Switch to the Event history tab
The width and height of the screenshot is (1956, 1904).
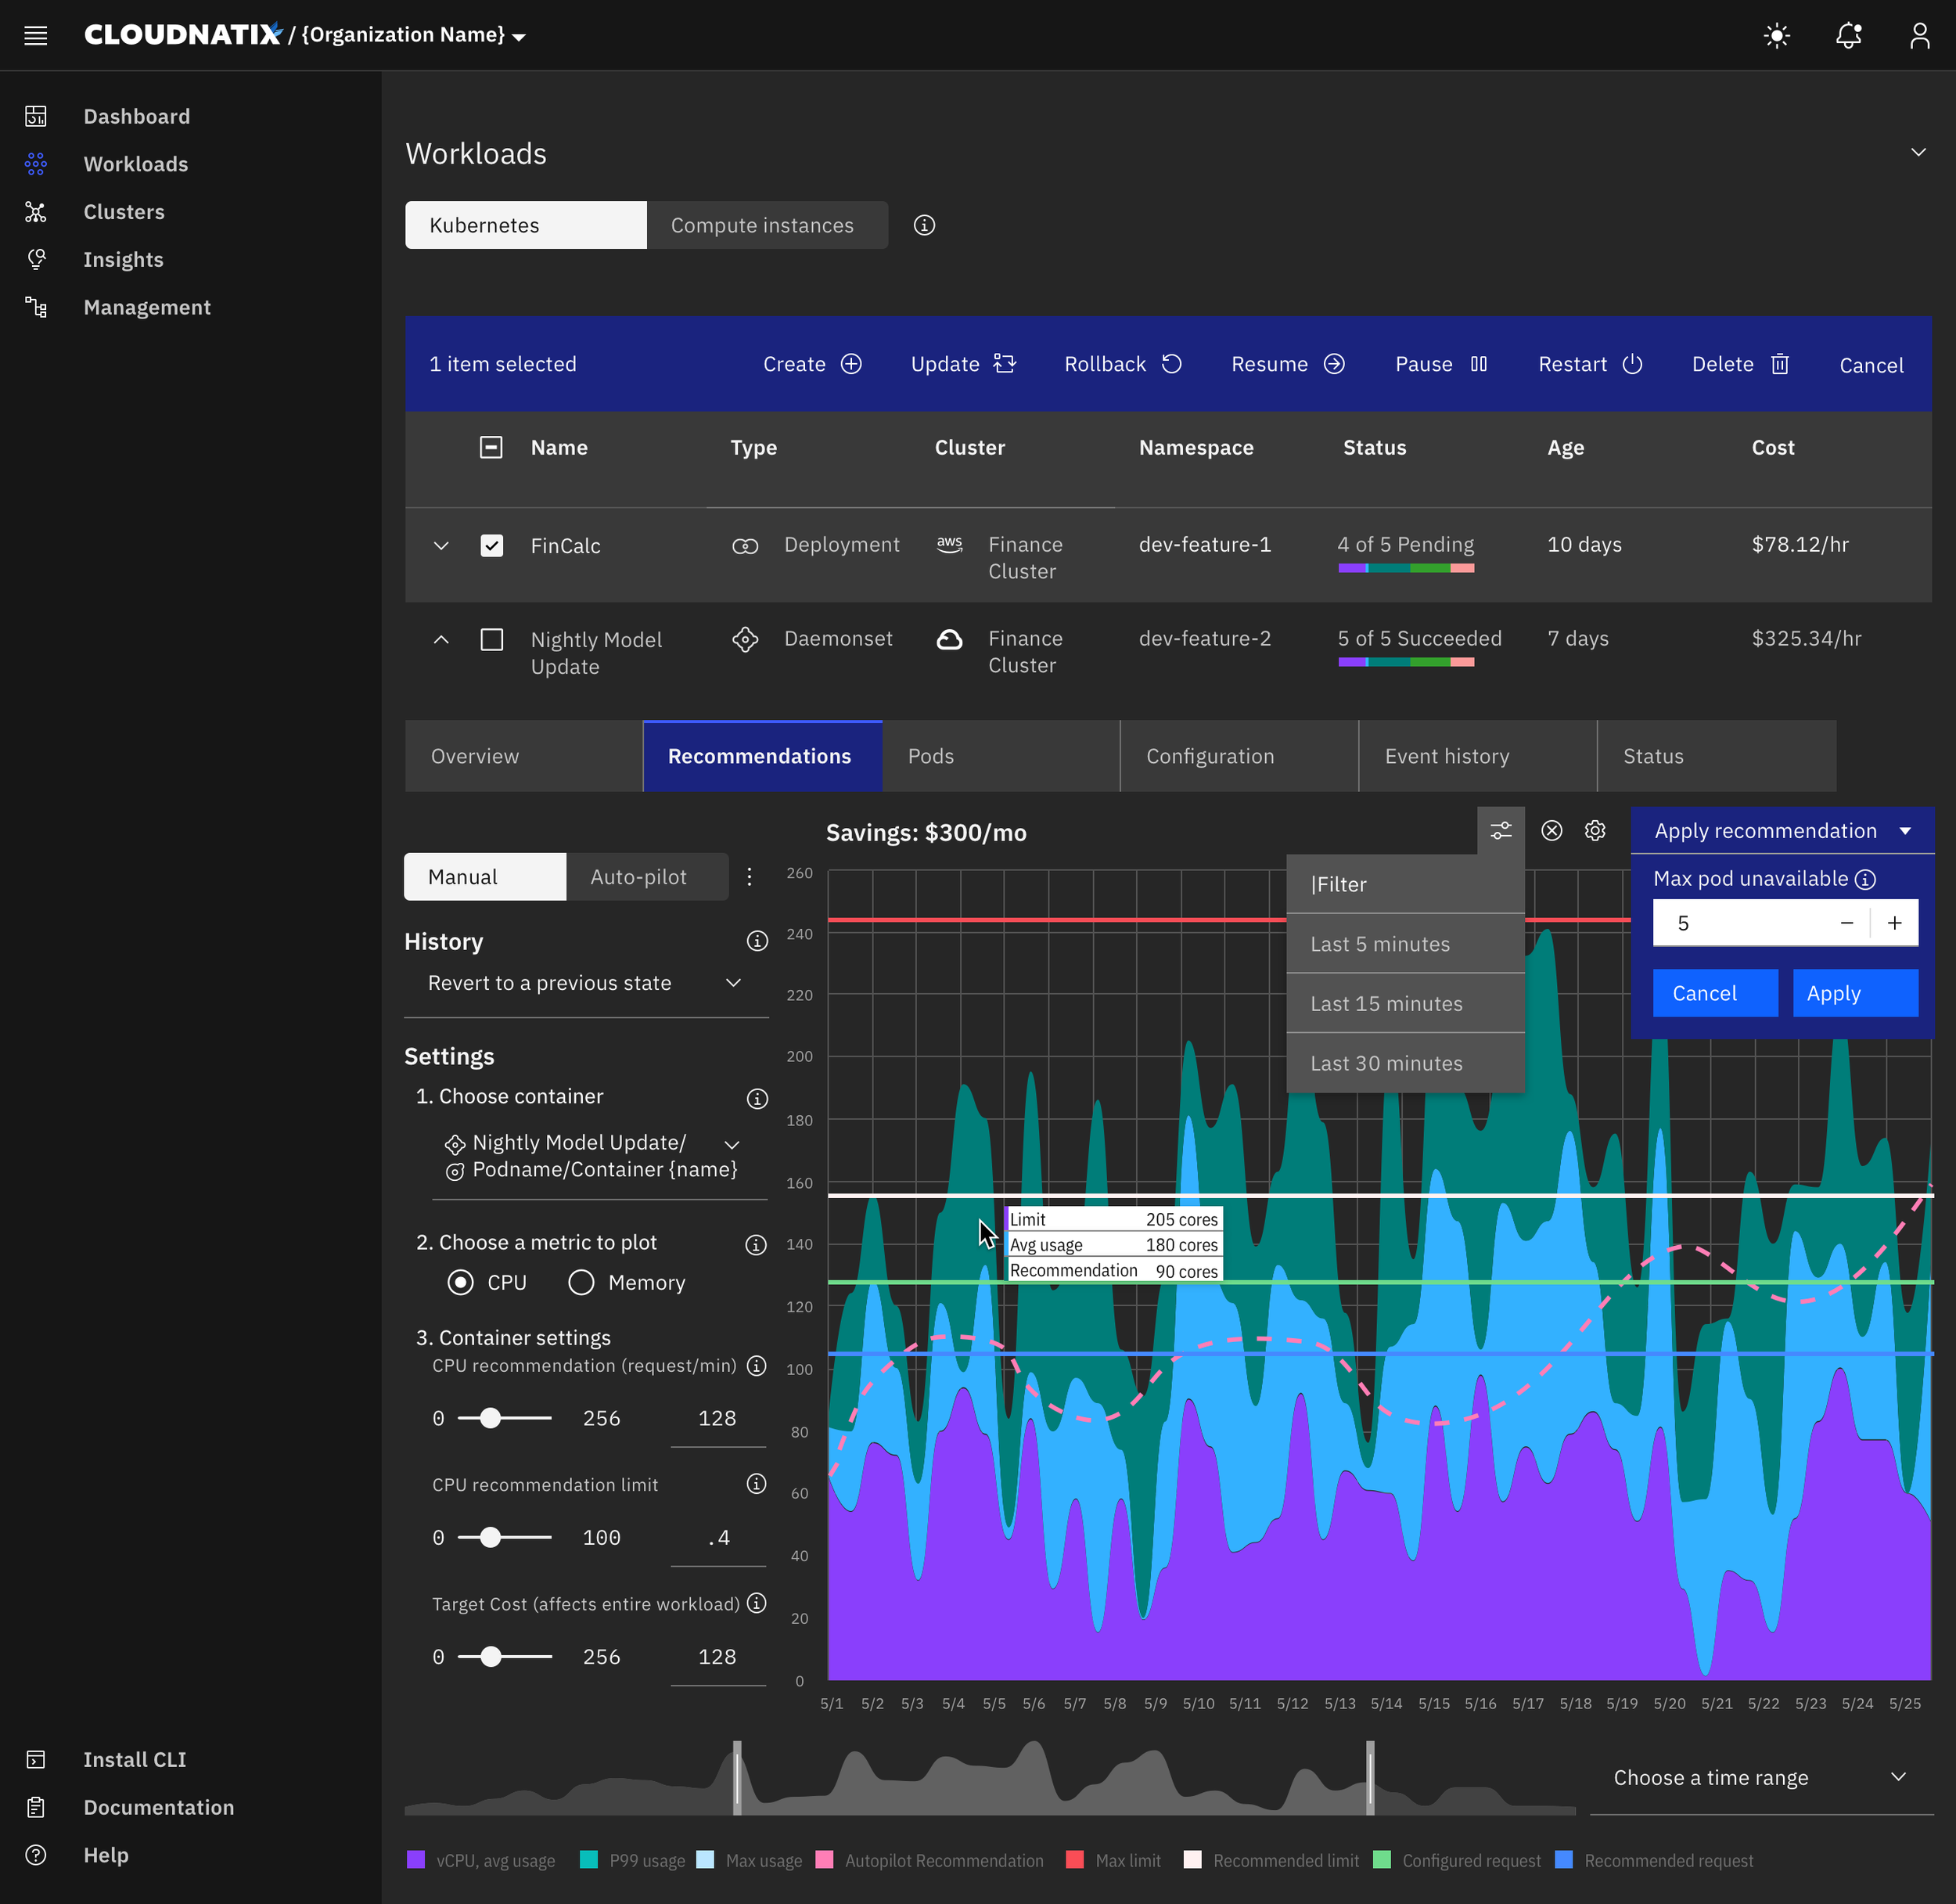click(x=1478, y=756)
